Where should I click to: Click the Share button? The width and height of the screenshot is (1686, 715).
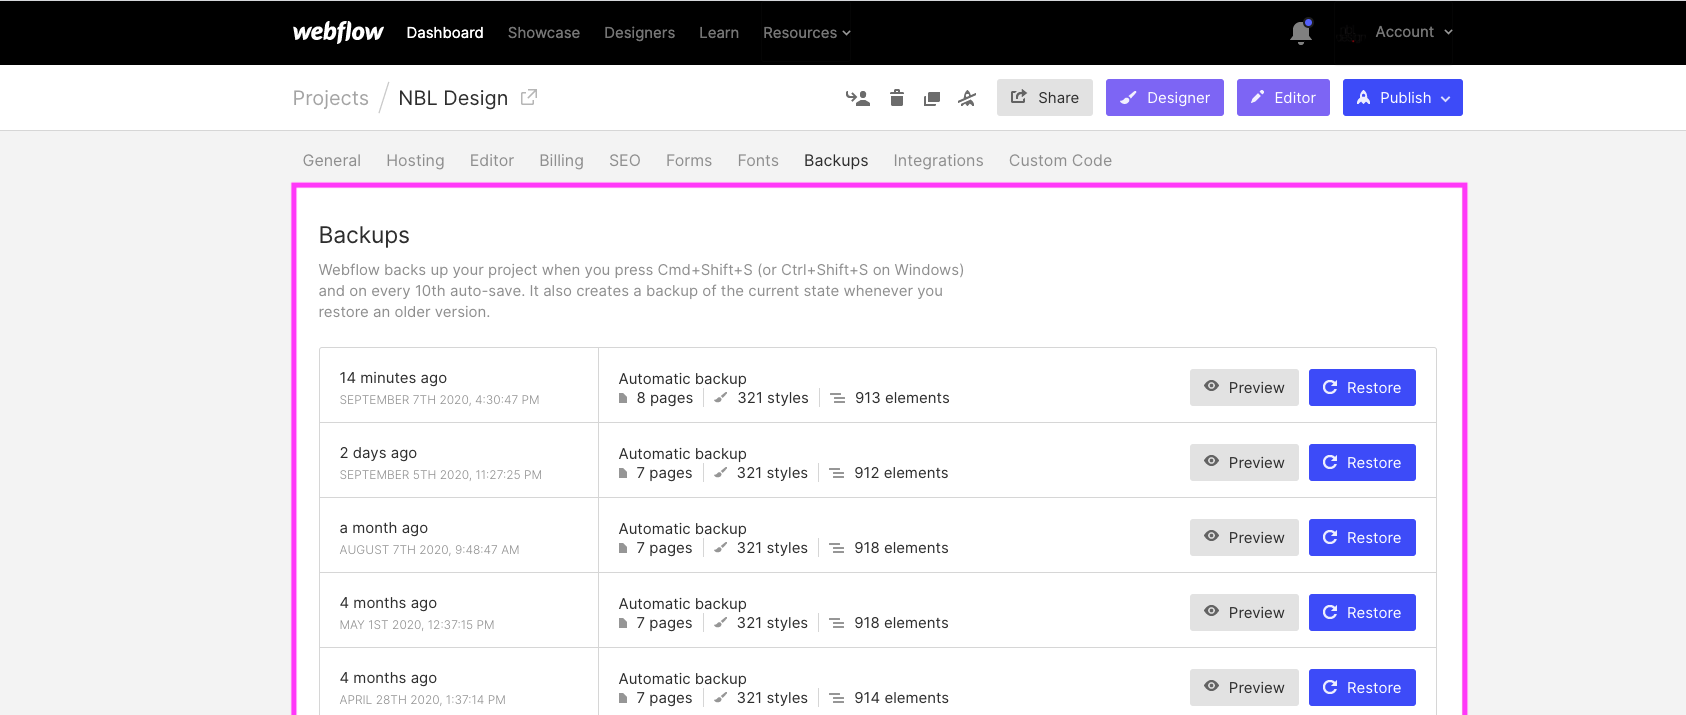click(1045, 98)
